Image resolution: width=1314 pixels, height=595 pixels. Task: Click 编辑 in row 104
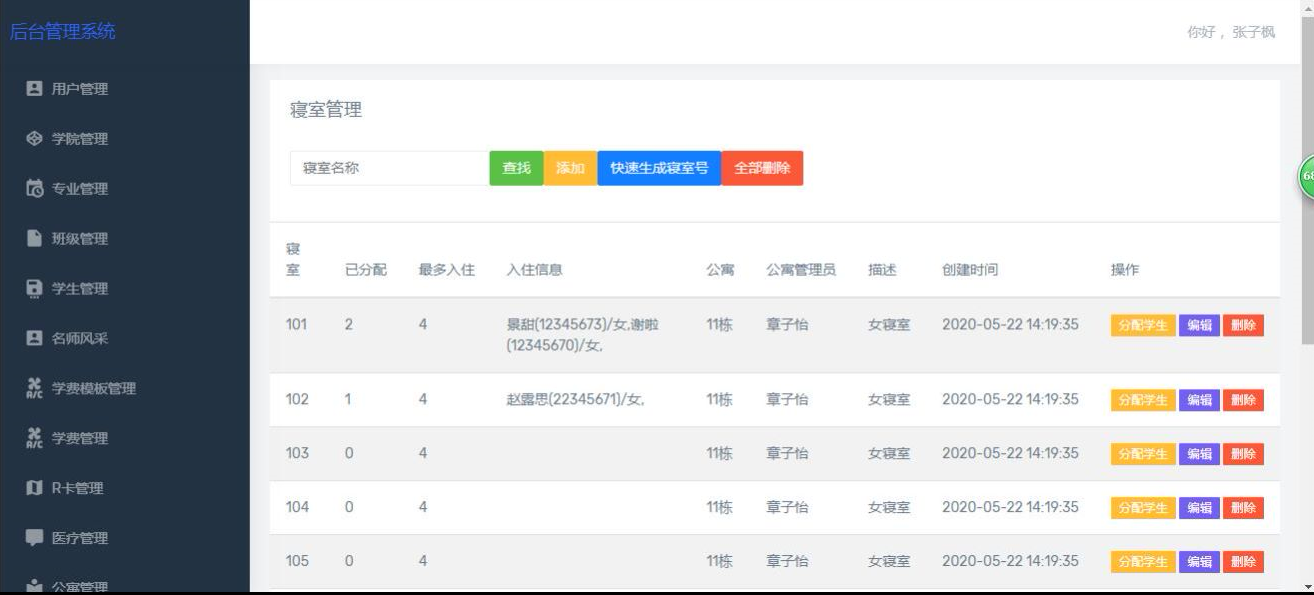click(1199, 508)
